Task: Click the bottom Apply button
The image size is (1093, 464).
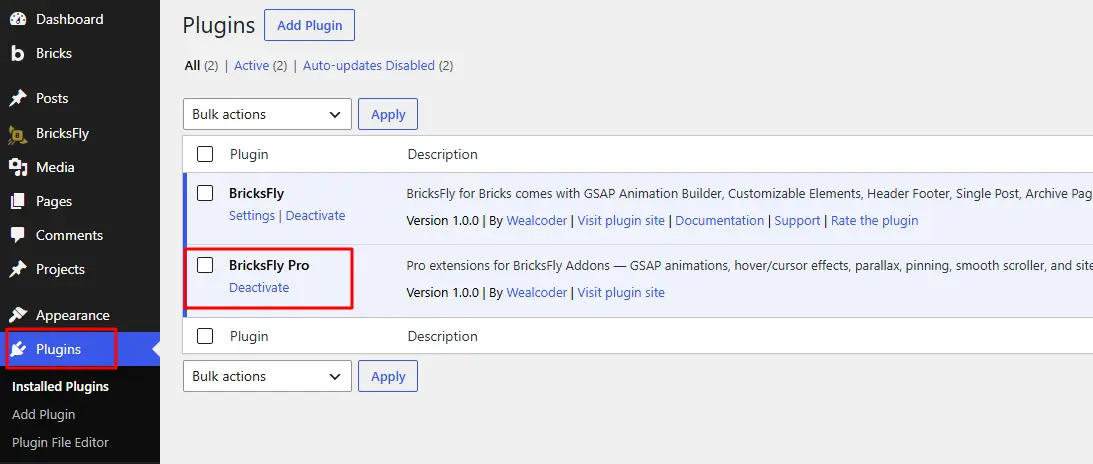Action: tap(388, 376)
